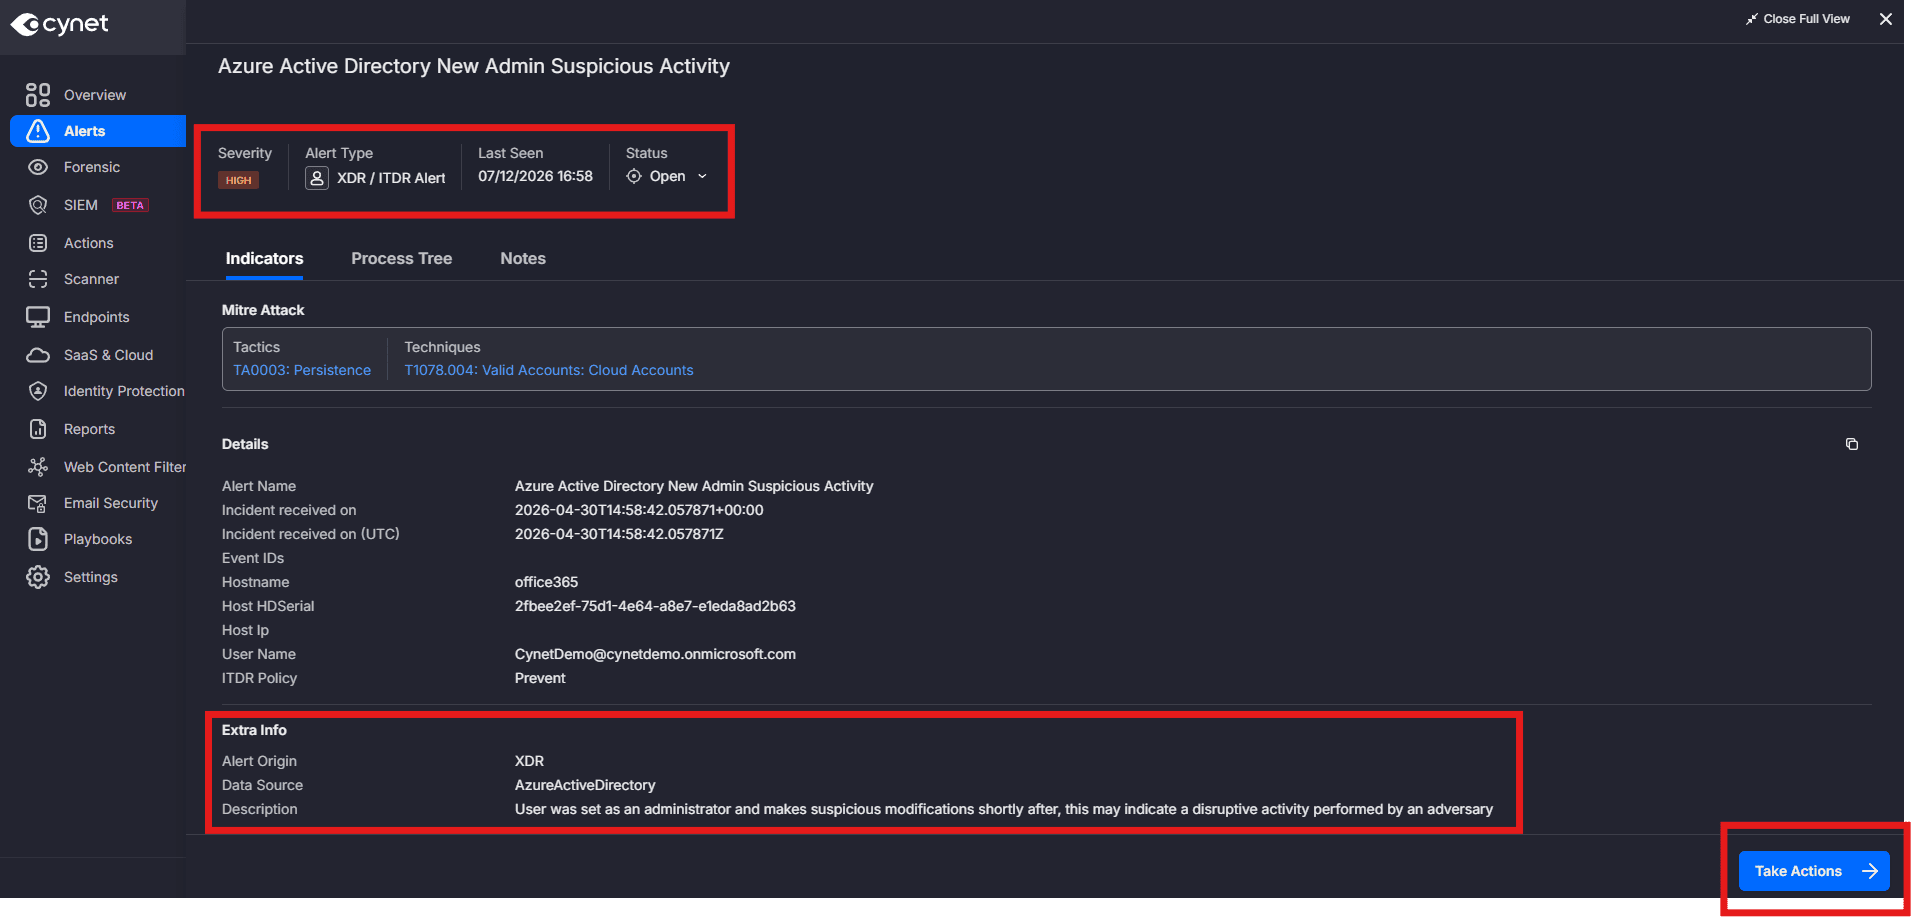Screen dimensions: 1911x917
Task: Click the Actions list icon
Action: pyautogui.click(x=38, y=243)
